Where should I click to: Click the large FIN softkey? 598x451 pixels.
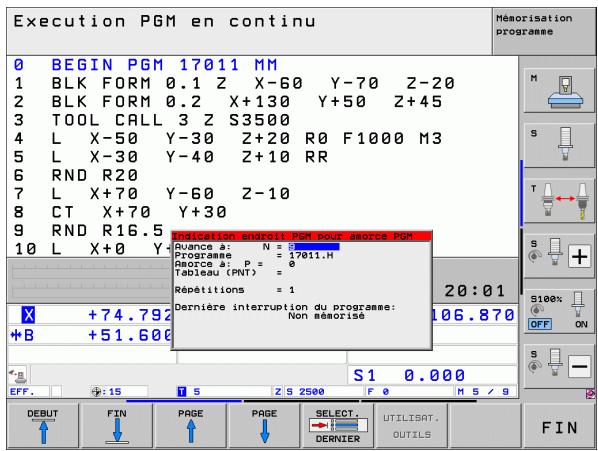tap(559, 427)
